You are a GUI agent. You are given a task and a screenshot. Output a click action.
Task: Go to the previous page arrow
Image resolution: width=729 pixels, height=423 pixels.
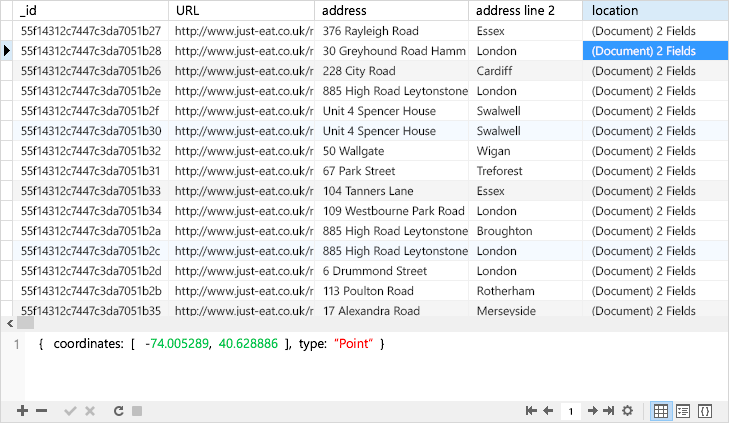[548, 411]
